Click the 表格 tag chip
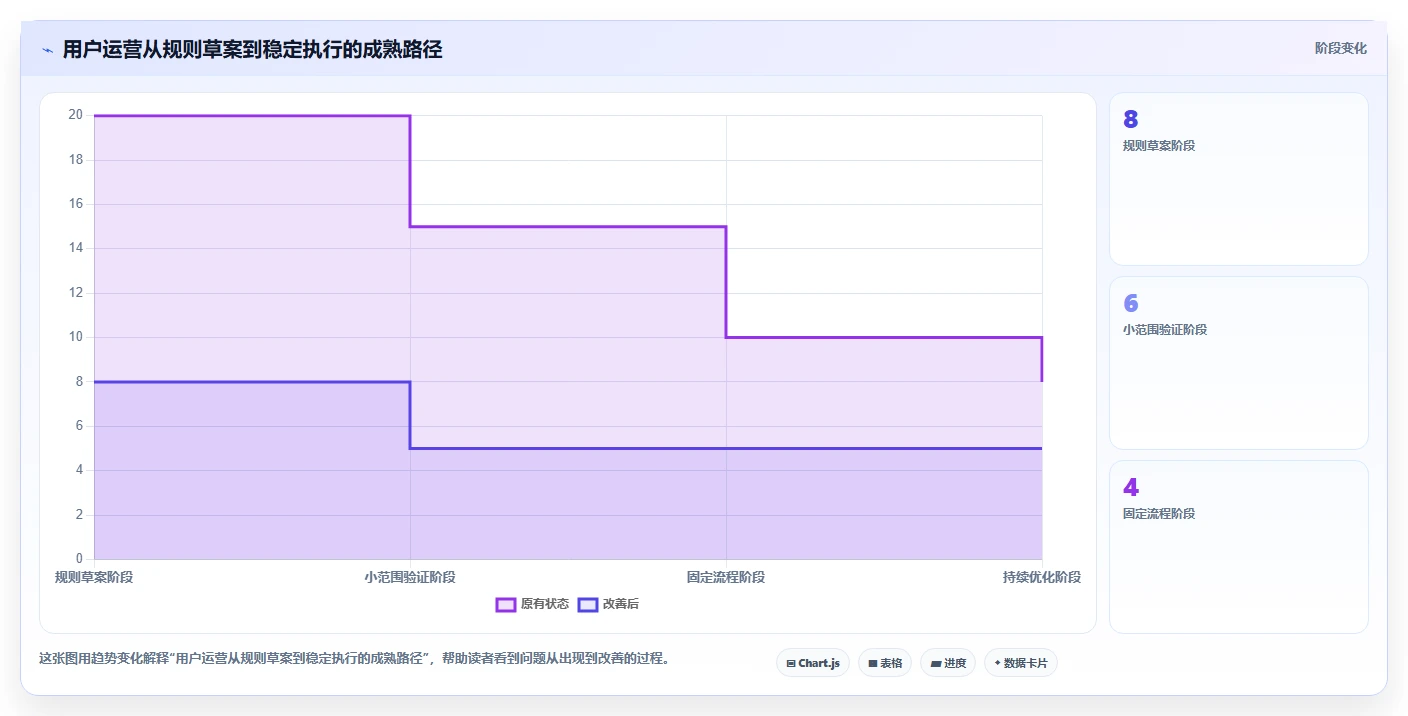Viewport: 1408px width, 716px height. [x=885, y=663]
